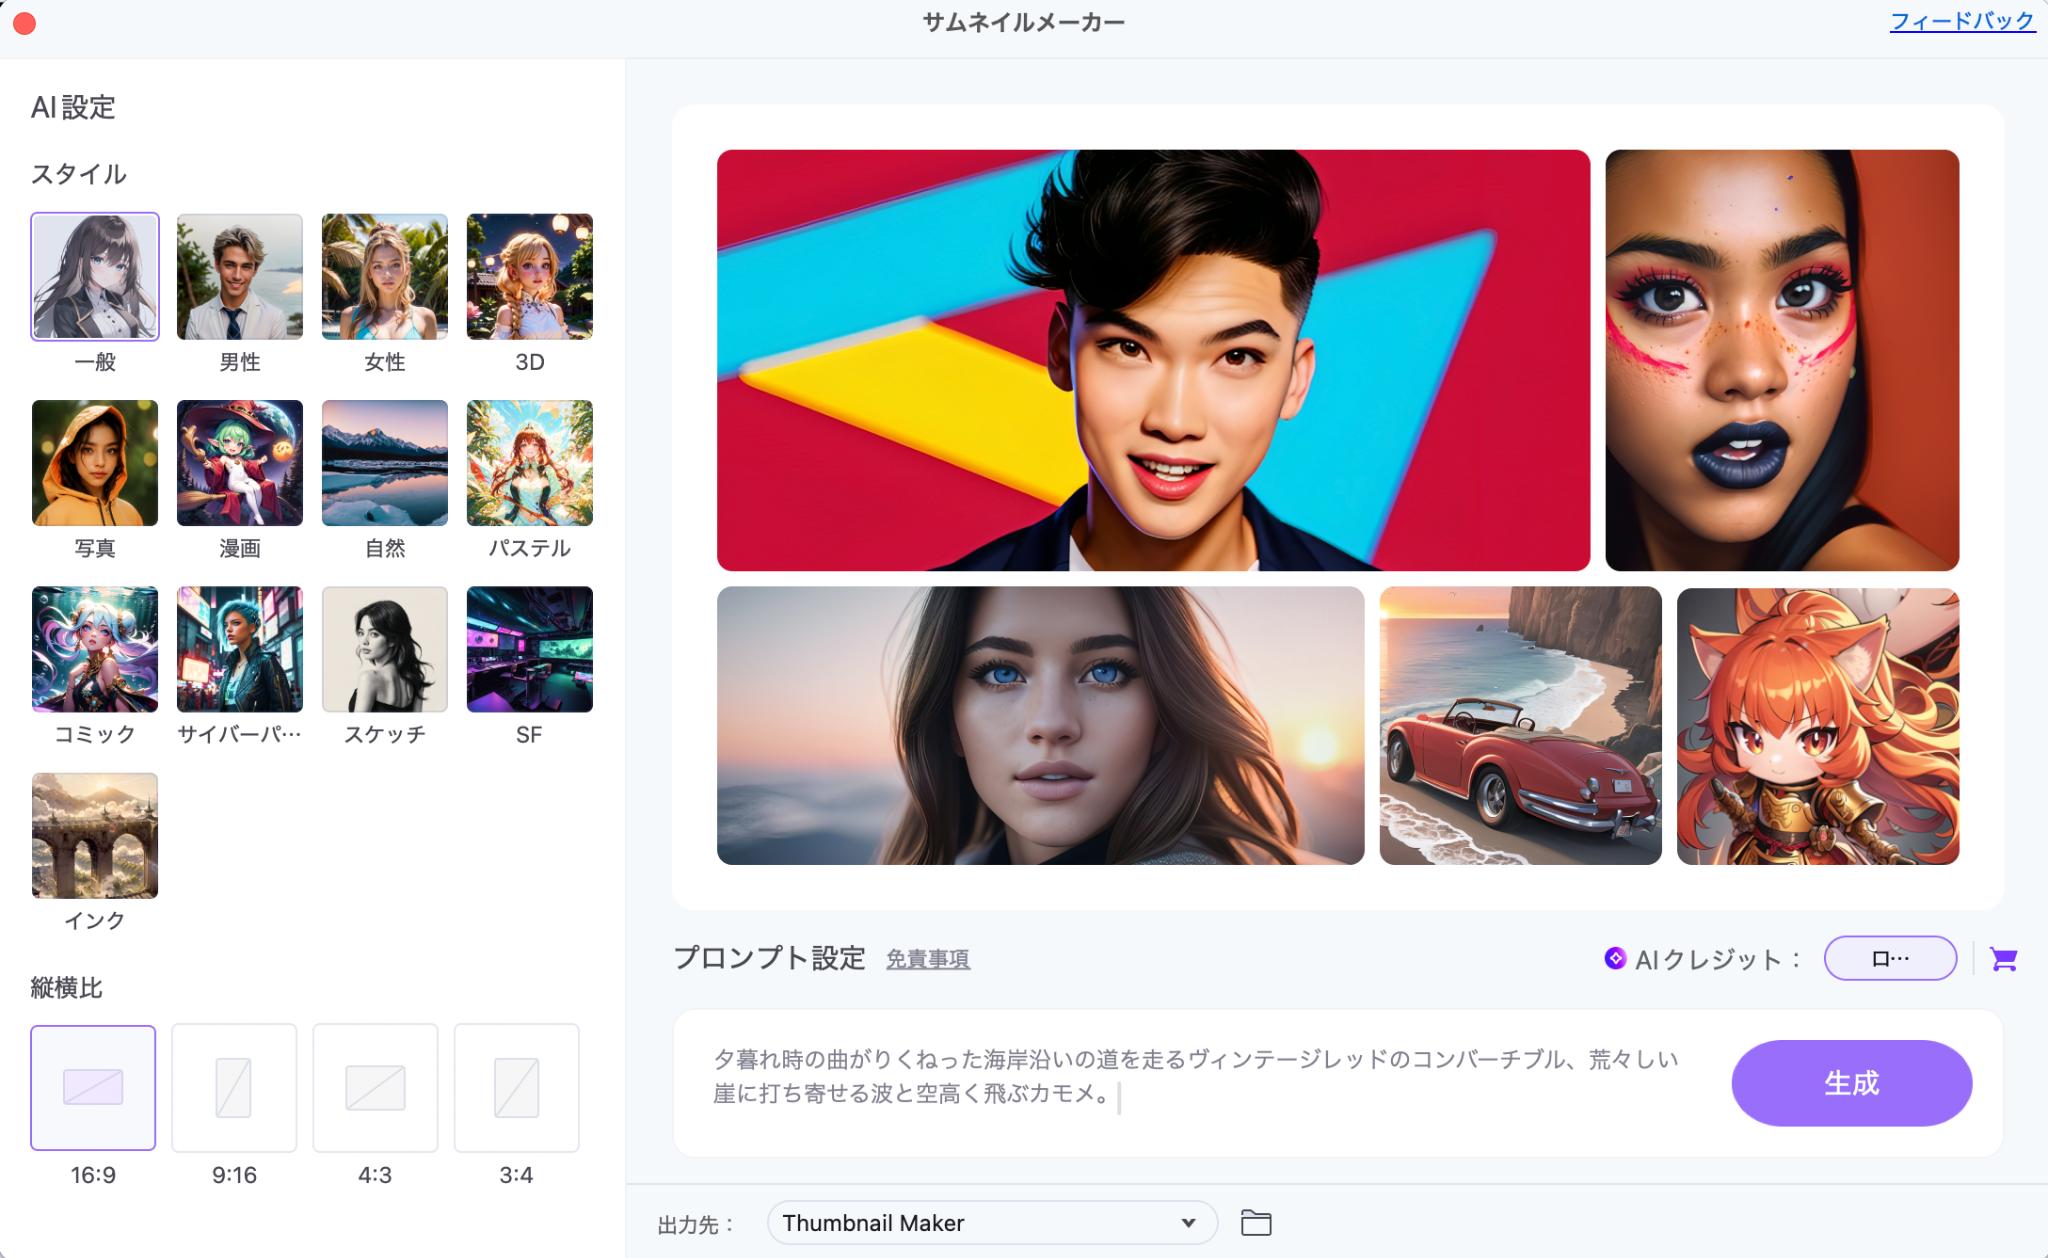
Task: Select the スケッチ style thumbnail
Action: point(385,649)
